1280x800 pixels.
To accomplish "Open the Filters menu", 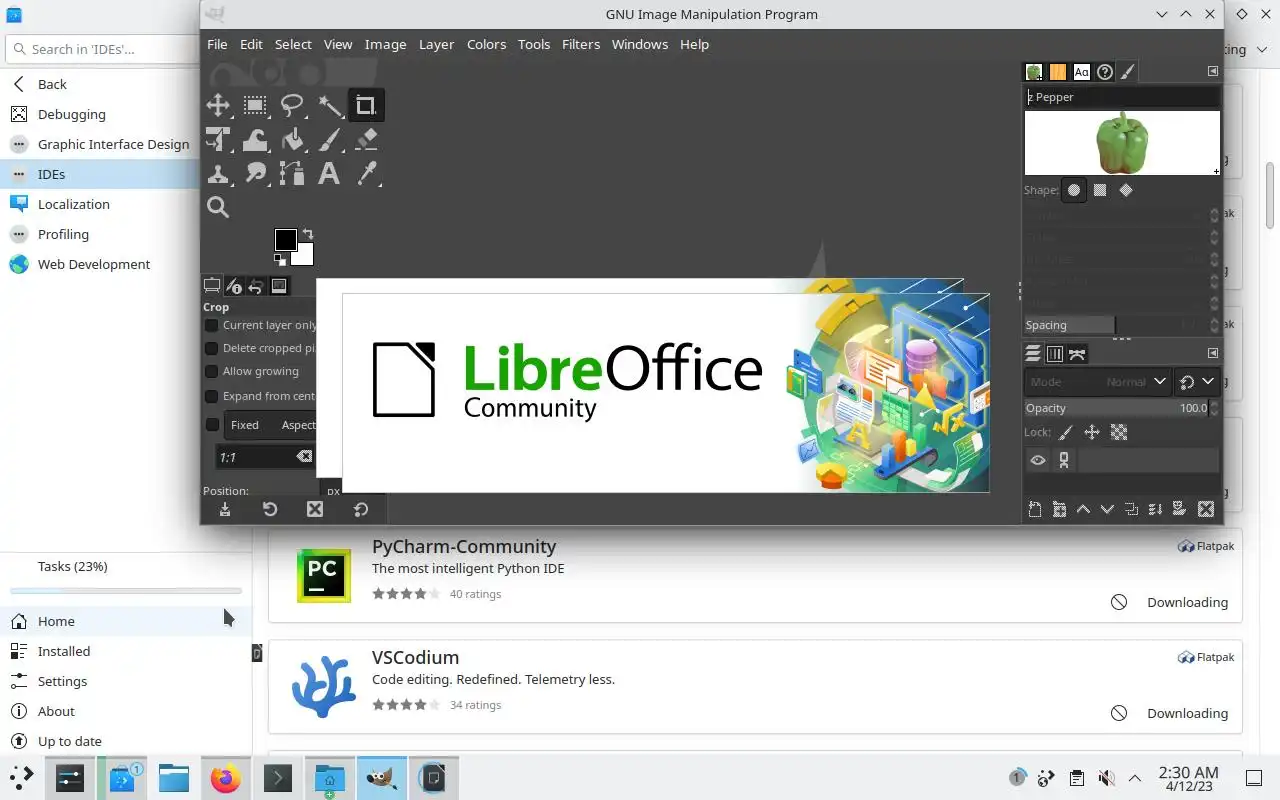I will pyautogui.click(x=581, y=44).
